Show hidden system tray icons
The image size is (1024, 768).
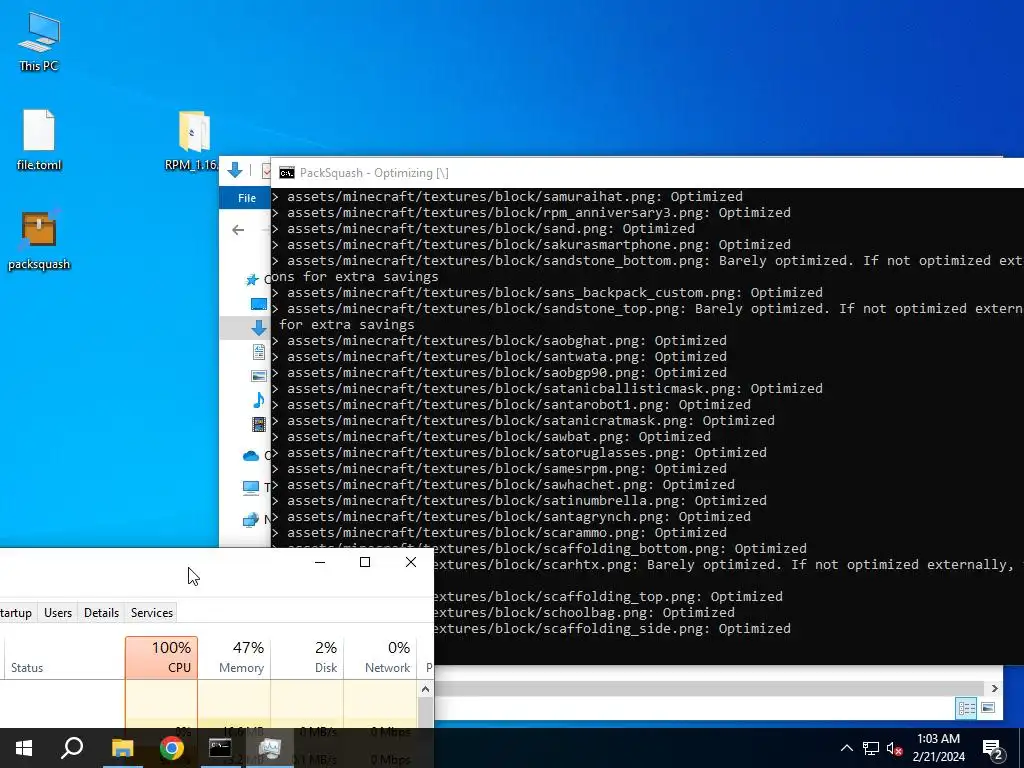tap(846, 748)
